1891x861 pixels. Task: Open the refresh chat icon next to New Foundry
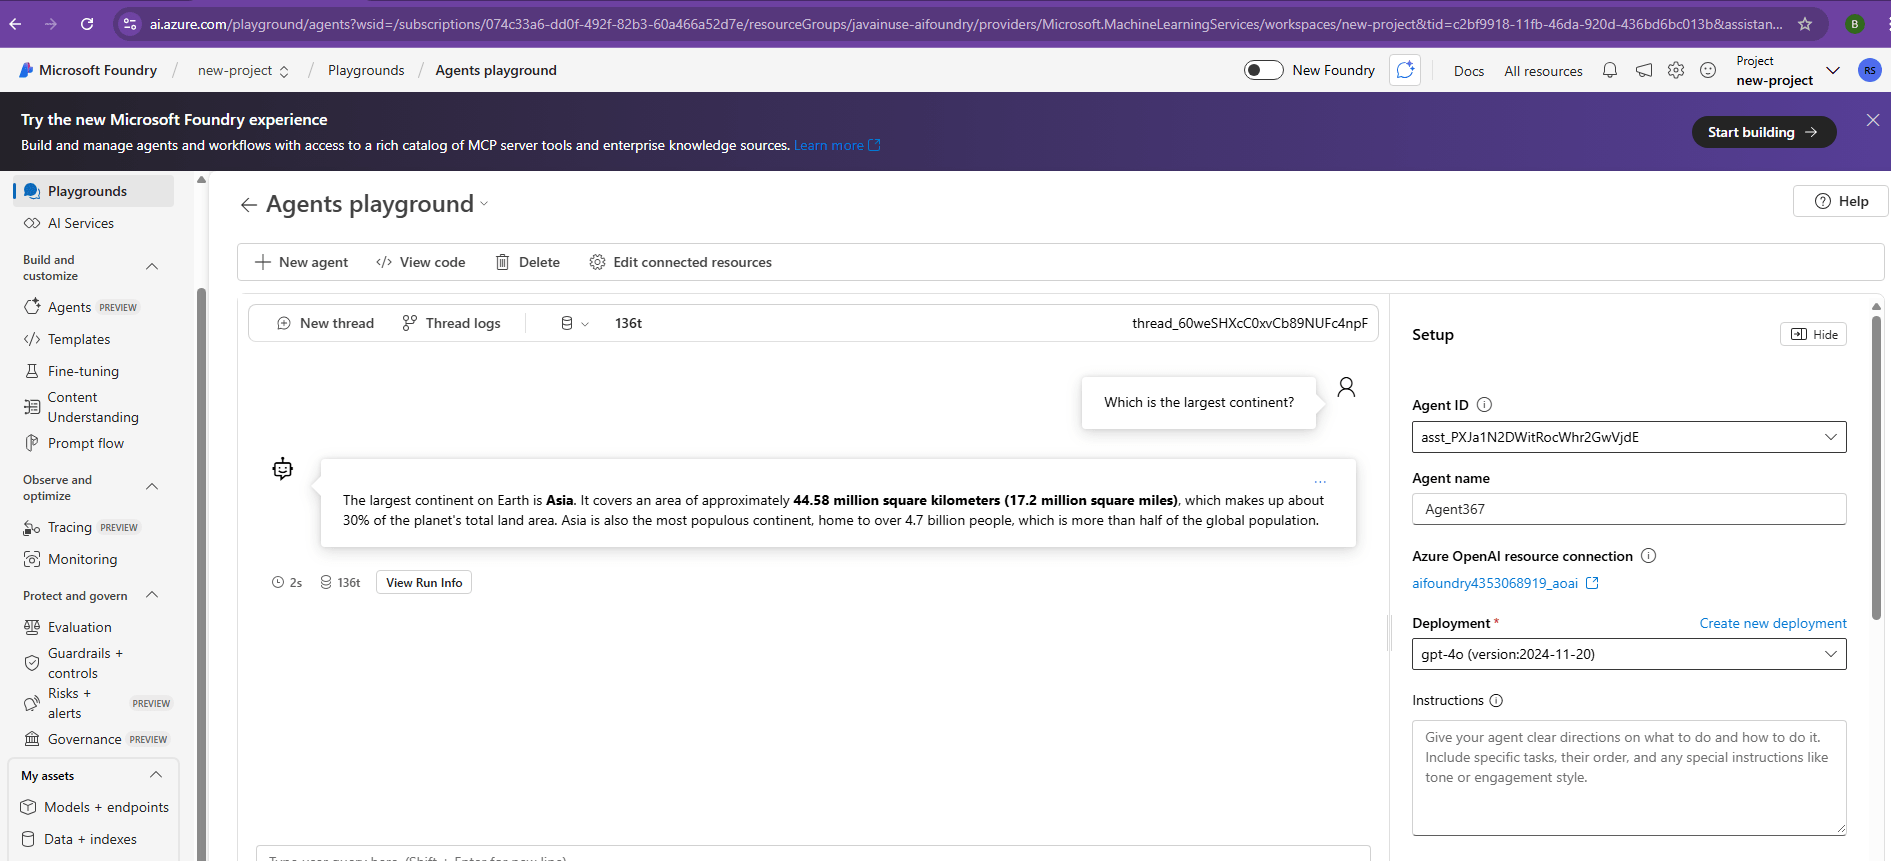point(1405,70)
